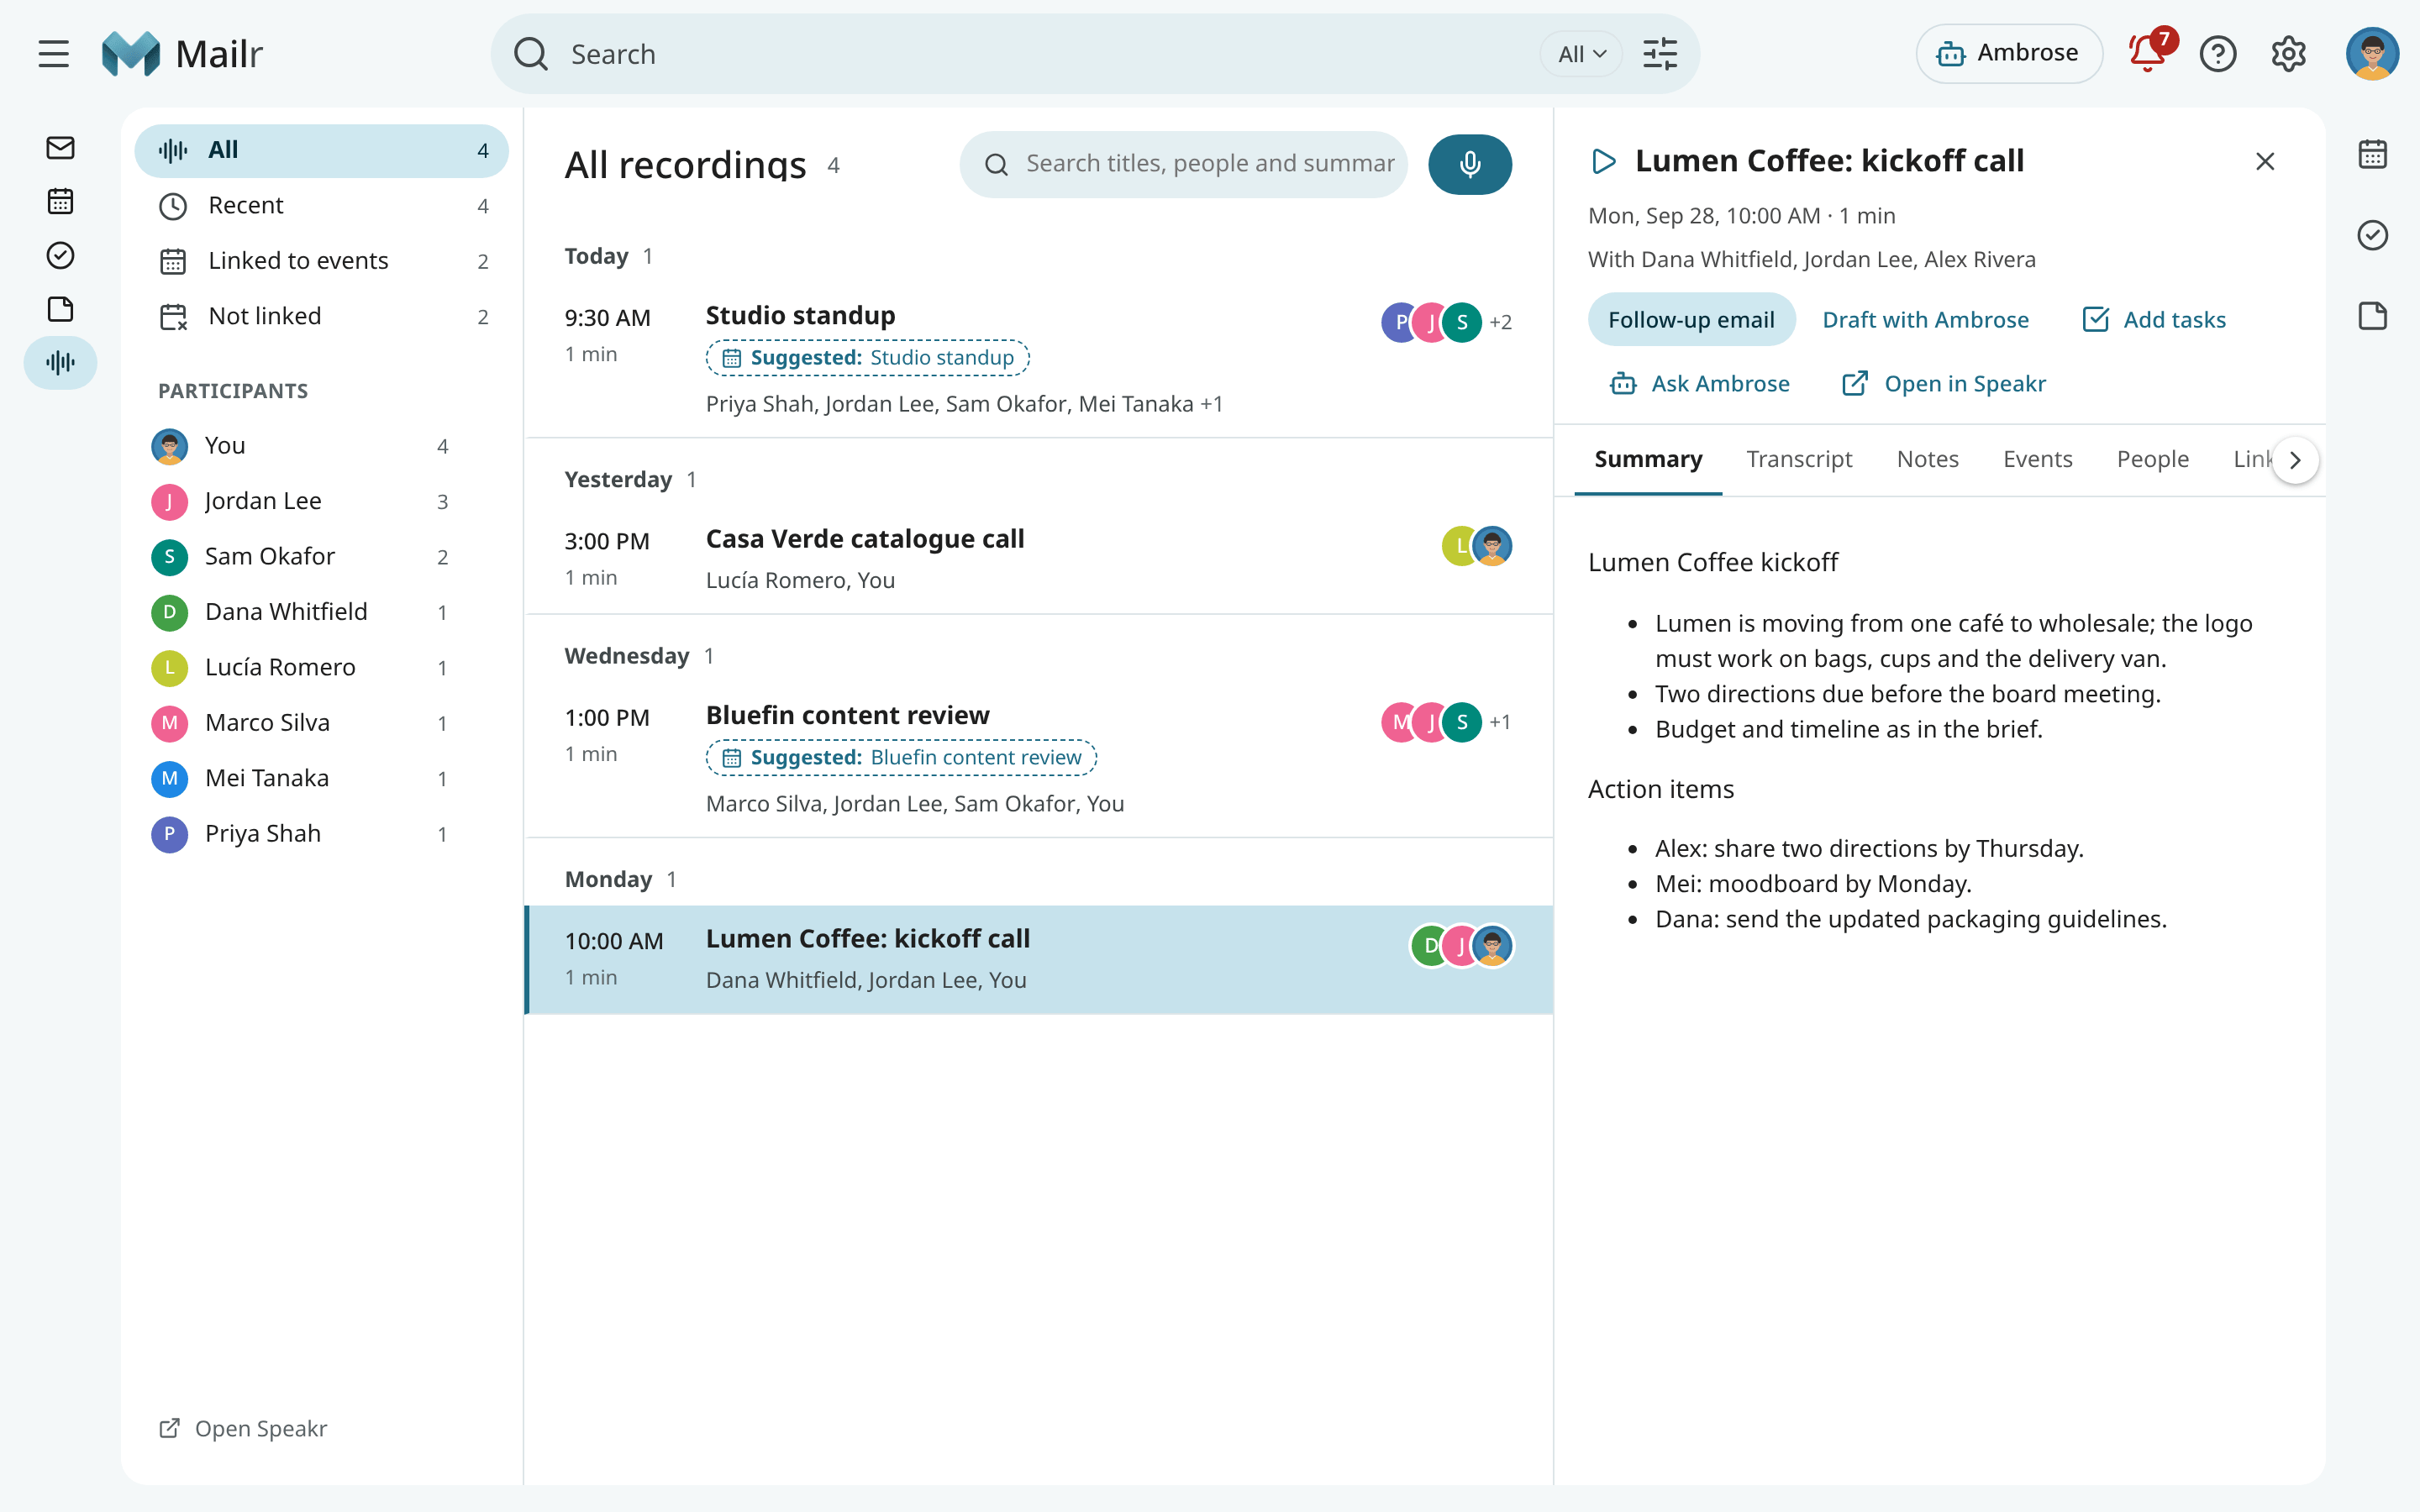This screenshot has height=1512, width=2420.
Task: Open the help question mark icon
Action: 2218,54
